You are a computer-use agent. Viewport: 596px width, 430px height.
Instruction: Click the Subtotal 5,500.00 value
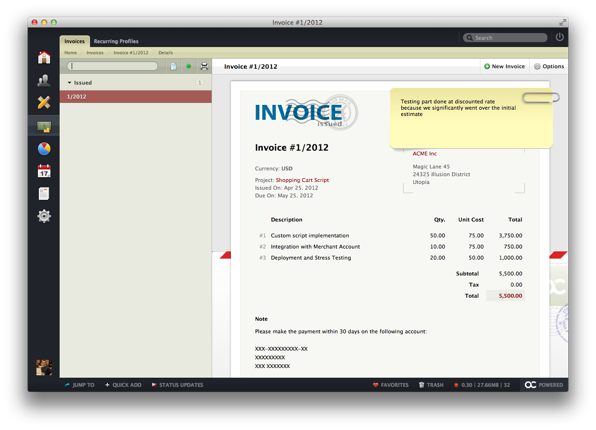[x=510, y=273]
